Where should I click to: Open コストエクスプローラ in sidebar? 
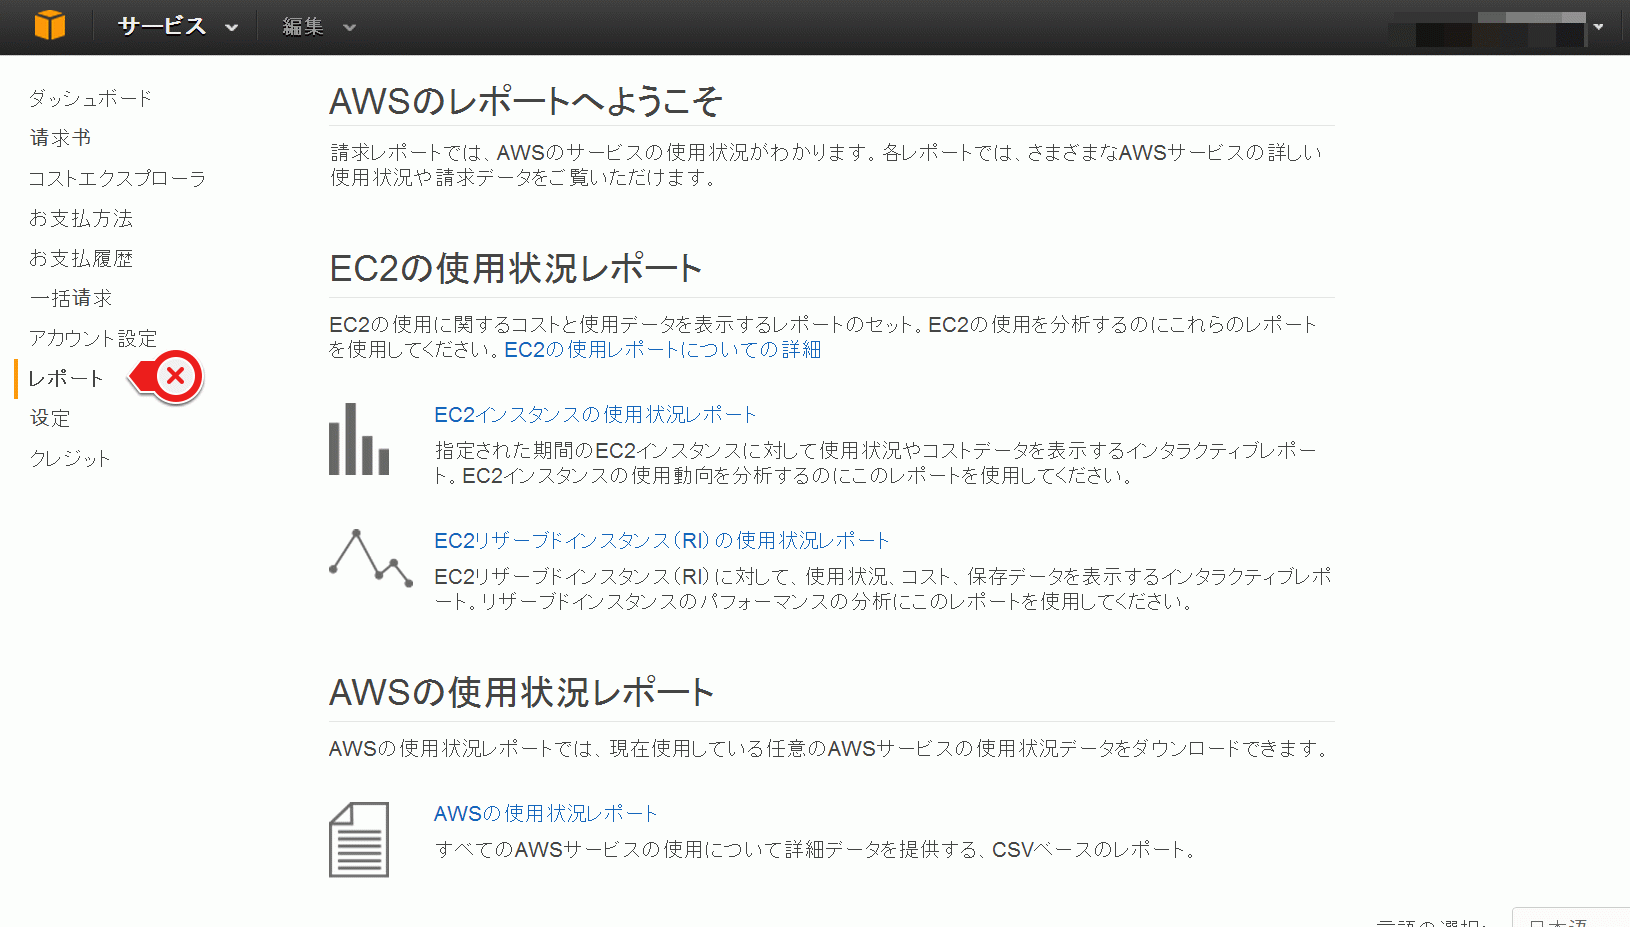click(117, 178)
